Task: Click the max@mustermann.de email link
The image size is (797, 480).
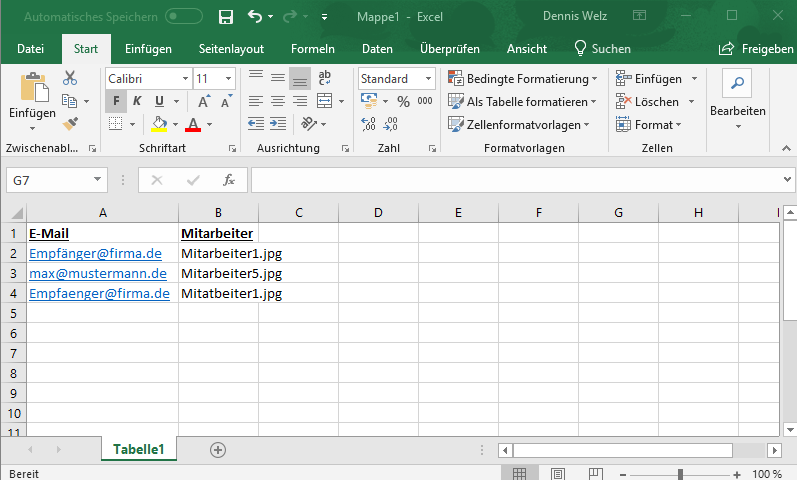Action: [98, 273]
